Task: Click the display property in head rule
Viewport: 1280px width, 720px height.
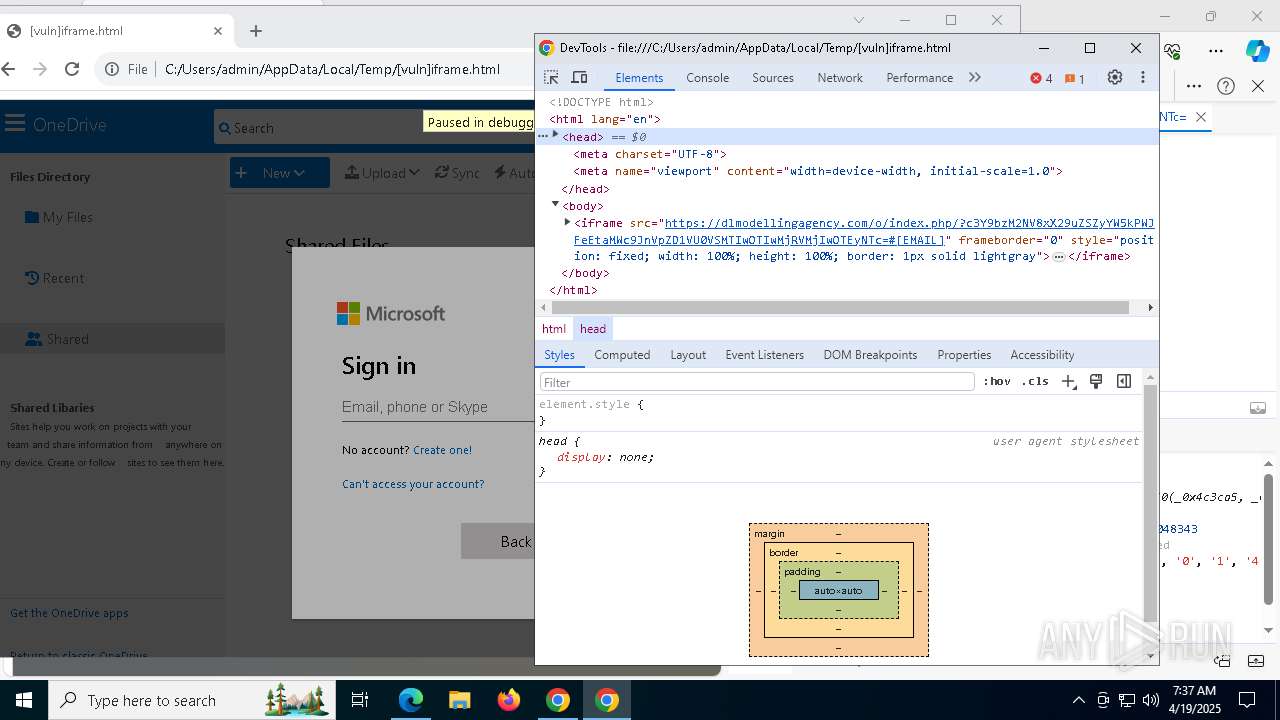Action: (582, 457)
